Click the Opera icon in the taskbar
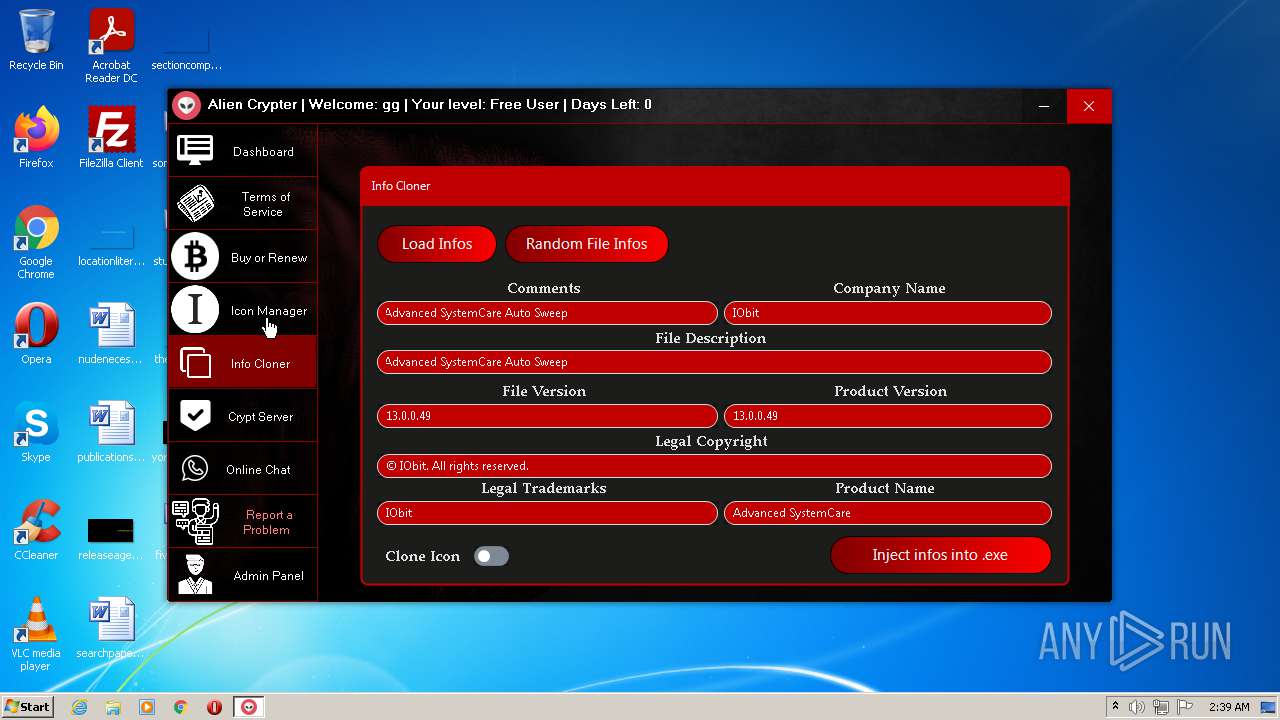This screenshot has height=720, width=1280. coord(214,707)
